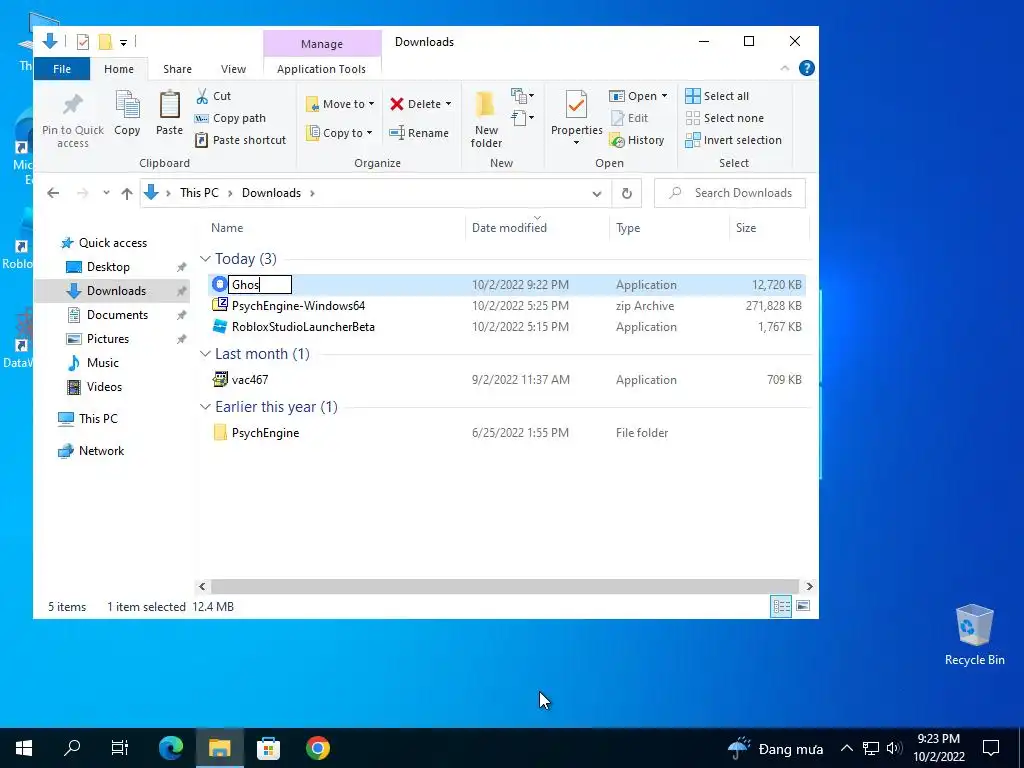Image resolution: width=1024 pixels, height=768 pixels.
Task: Click Paste shortcut in ribbon
Action: point(240,140)
